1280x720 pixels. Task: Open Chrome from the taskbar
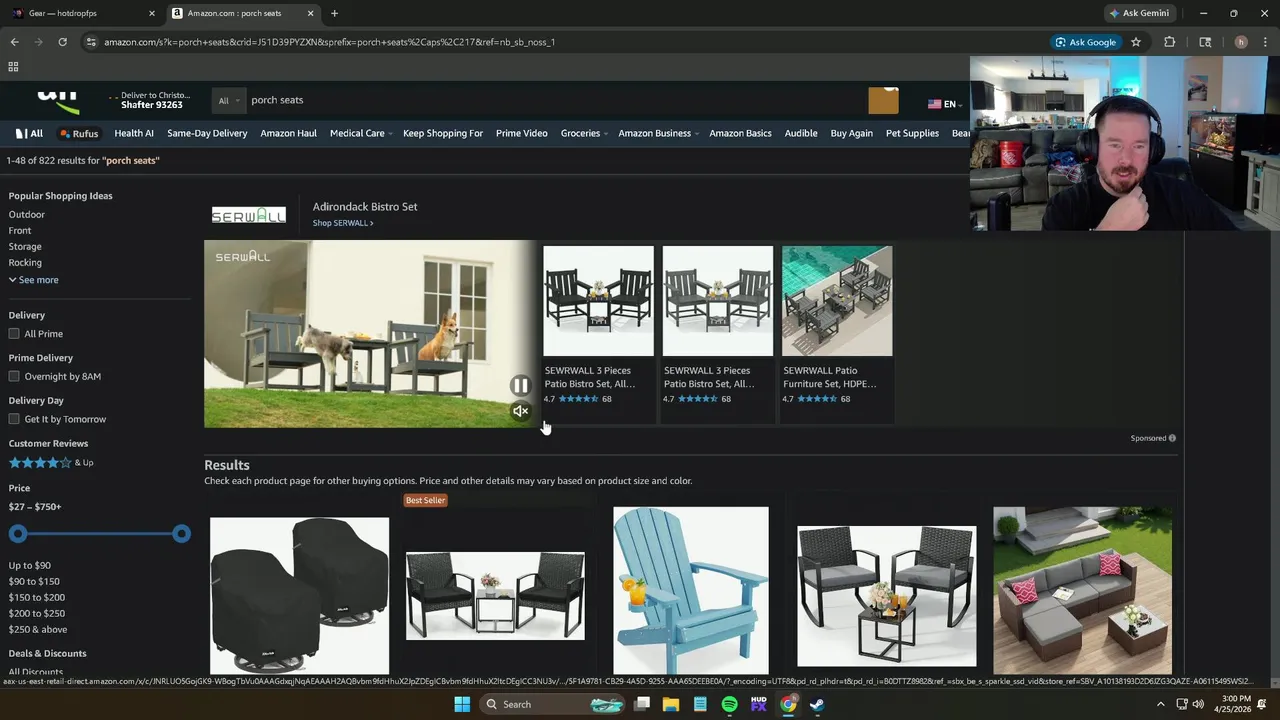tap(788, 704)
